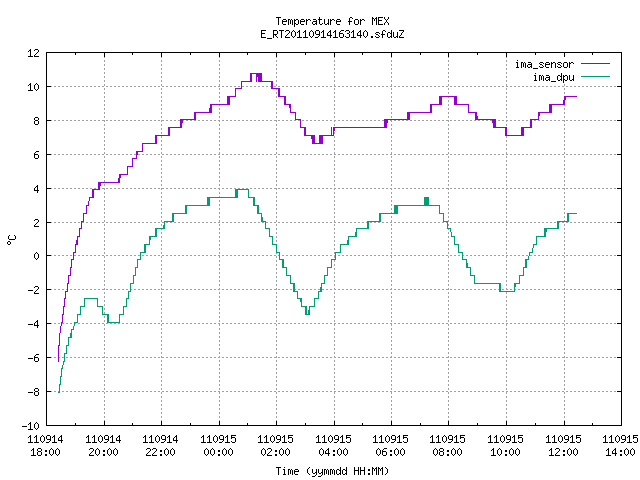This screenshot has height=480, width=640.
Task: Click the °C y-axis unit label
Action: point(11,240)
